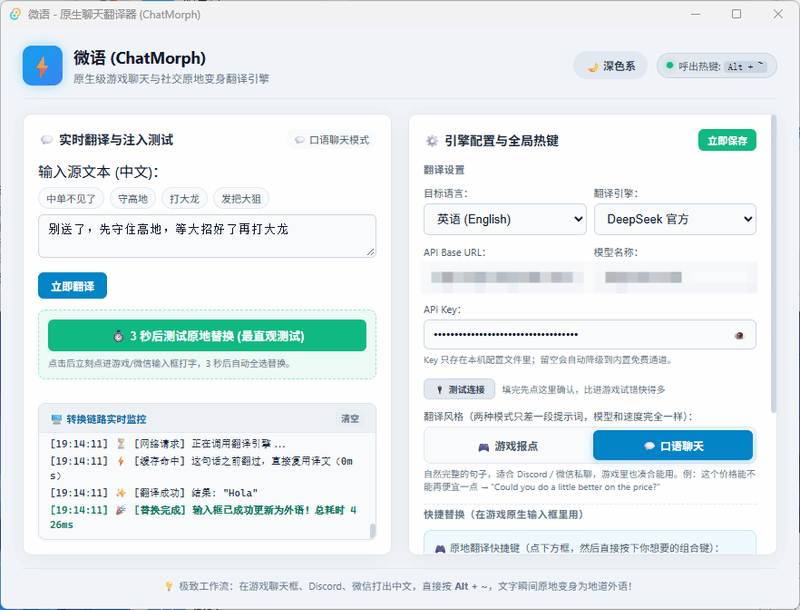Toggle API Key visibility with the eye icon
Image resolution: width=800 pixels, height=610 pixels.
click(x=739, y=335)
